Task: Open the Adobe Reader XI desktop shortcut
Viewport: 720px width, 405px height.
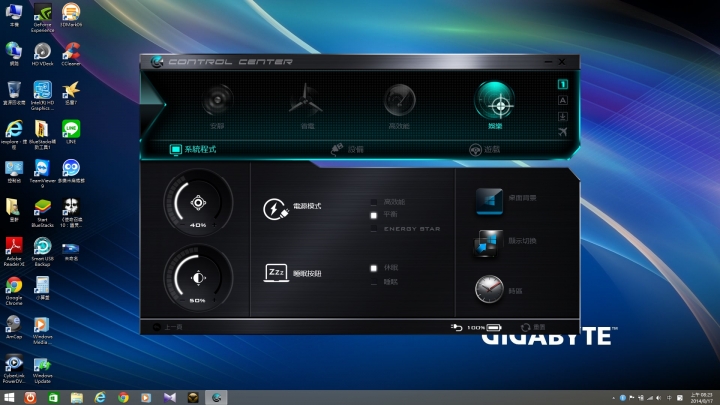Action: point(14,252)
